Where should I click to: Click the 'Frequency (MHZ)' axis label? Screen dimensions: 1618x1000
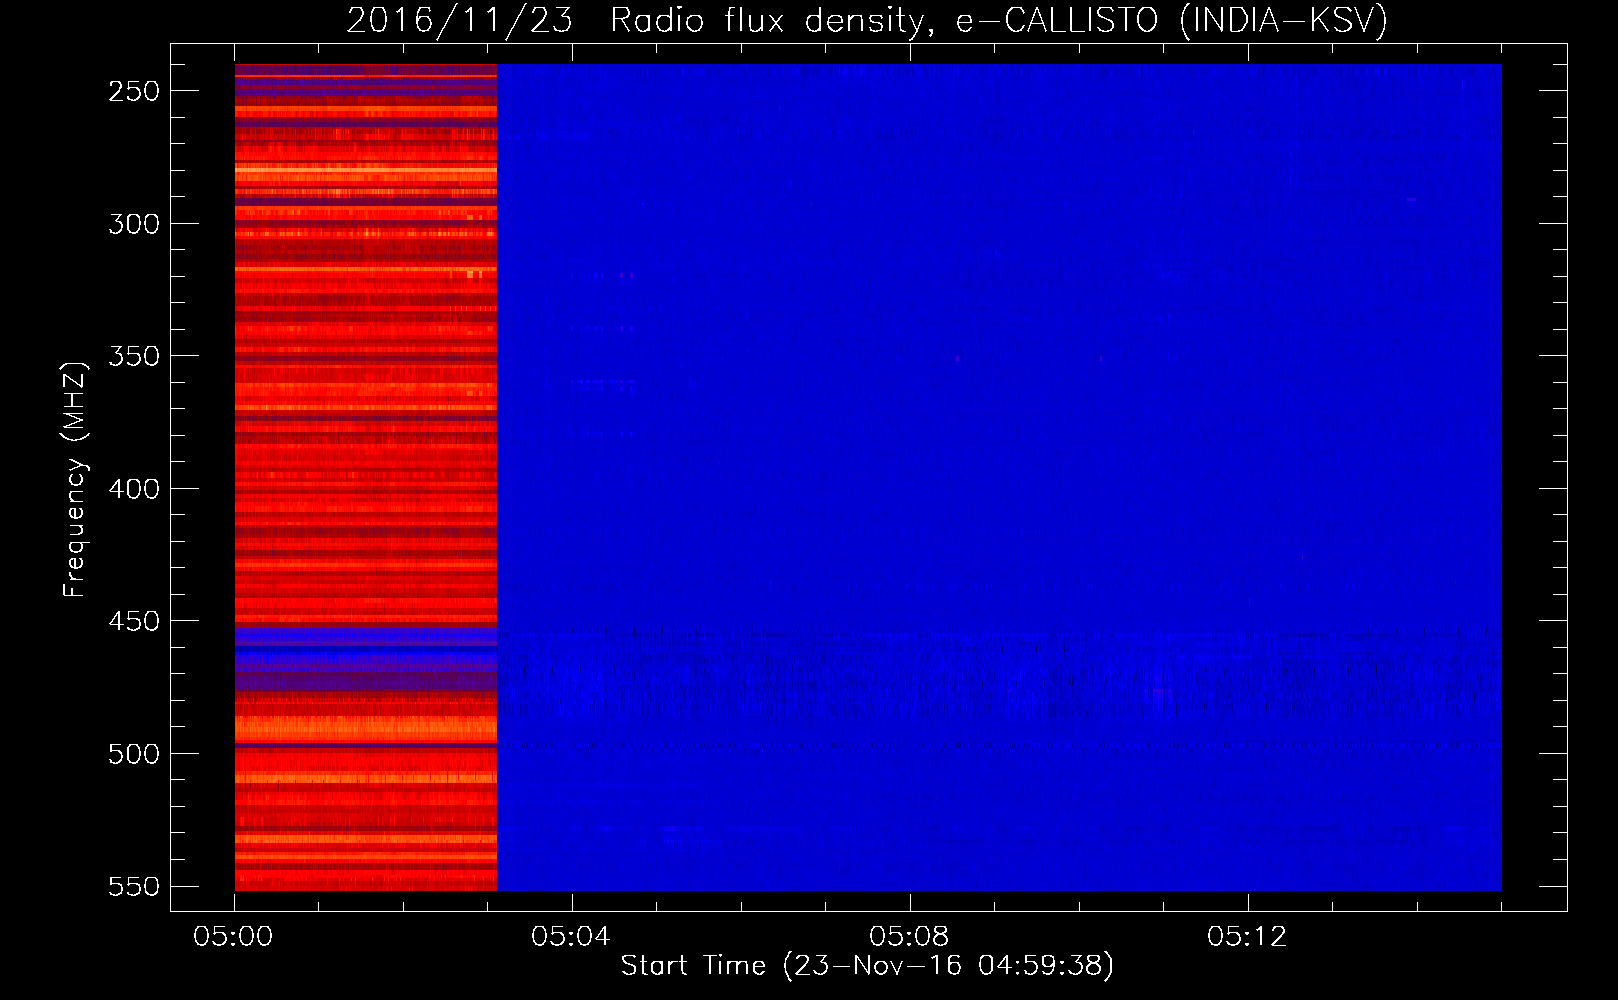tap(74, 480)
